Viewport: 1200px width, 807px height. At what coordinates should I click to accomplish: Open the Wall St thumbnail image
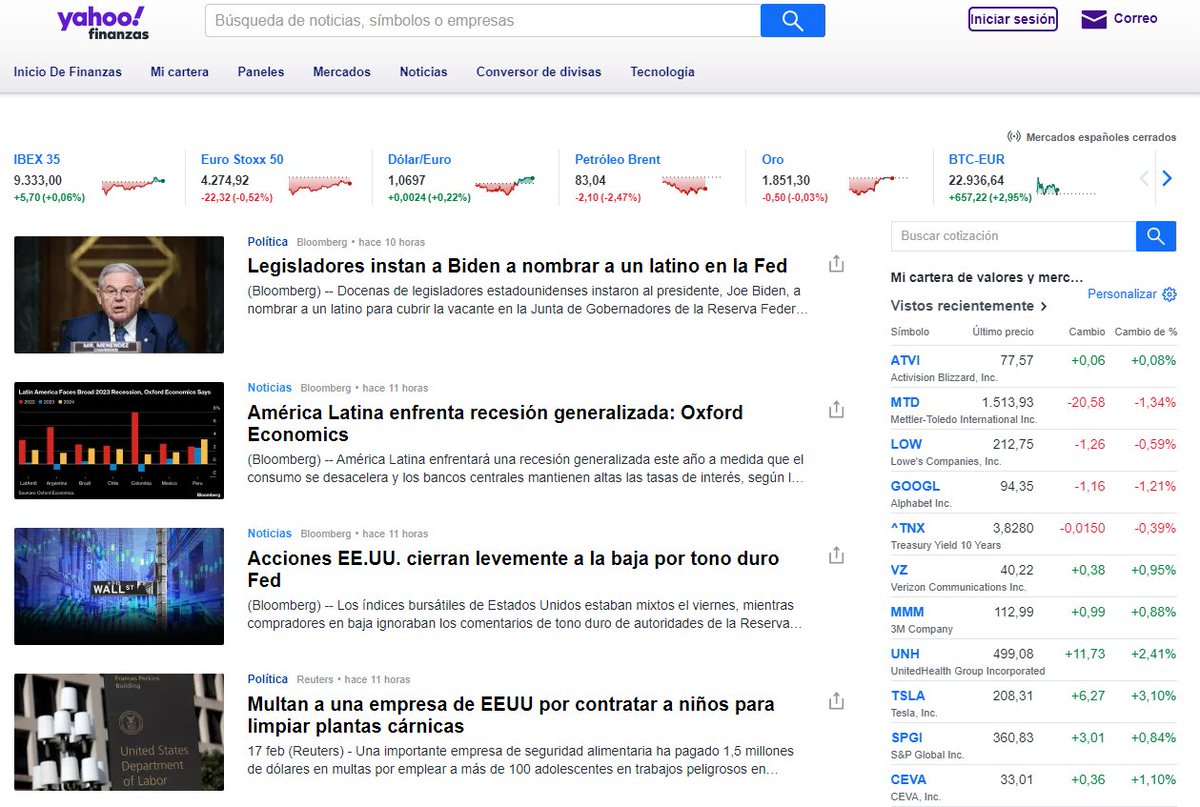[x=119, y=587]
